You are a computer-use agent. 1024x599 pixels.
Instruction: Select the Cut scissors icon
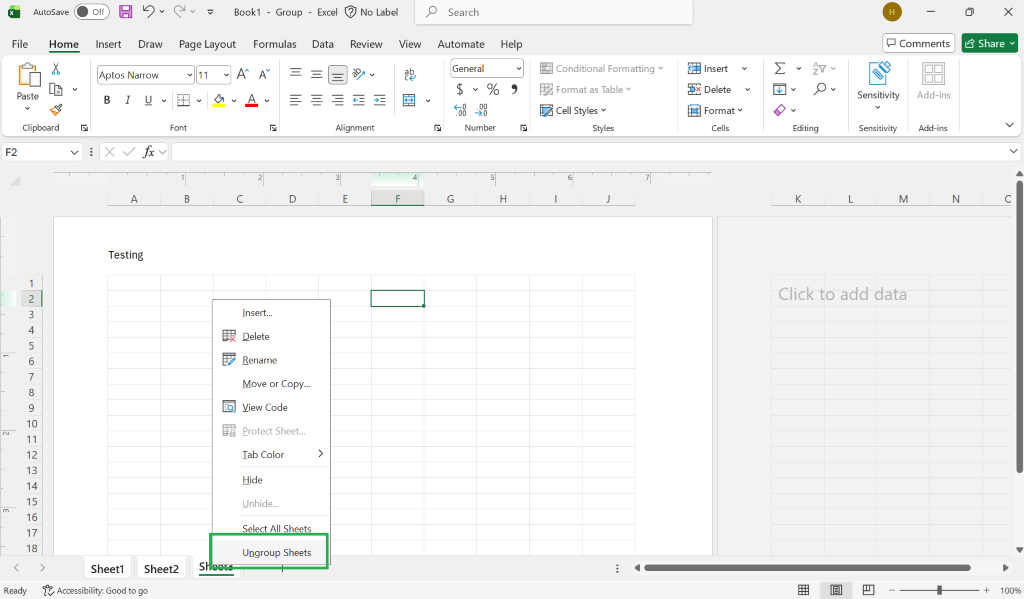pyautogui.click(x=56, y=69)
